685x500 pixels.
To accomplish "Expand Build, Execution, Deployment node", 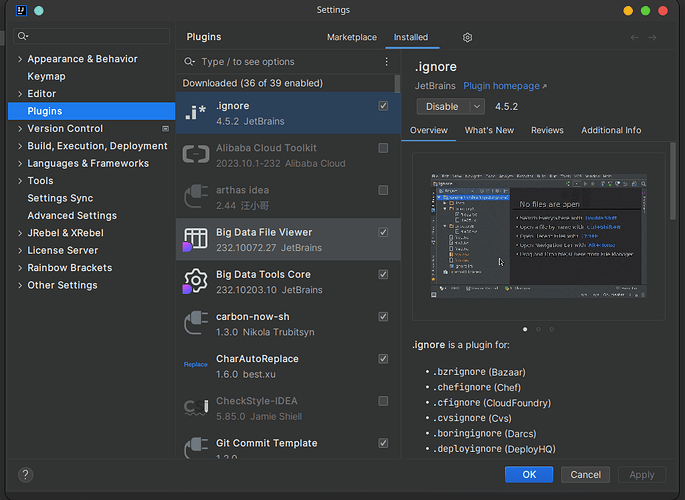I will pos(20,146).
